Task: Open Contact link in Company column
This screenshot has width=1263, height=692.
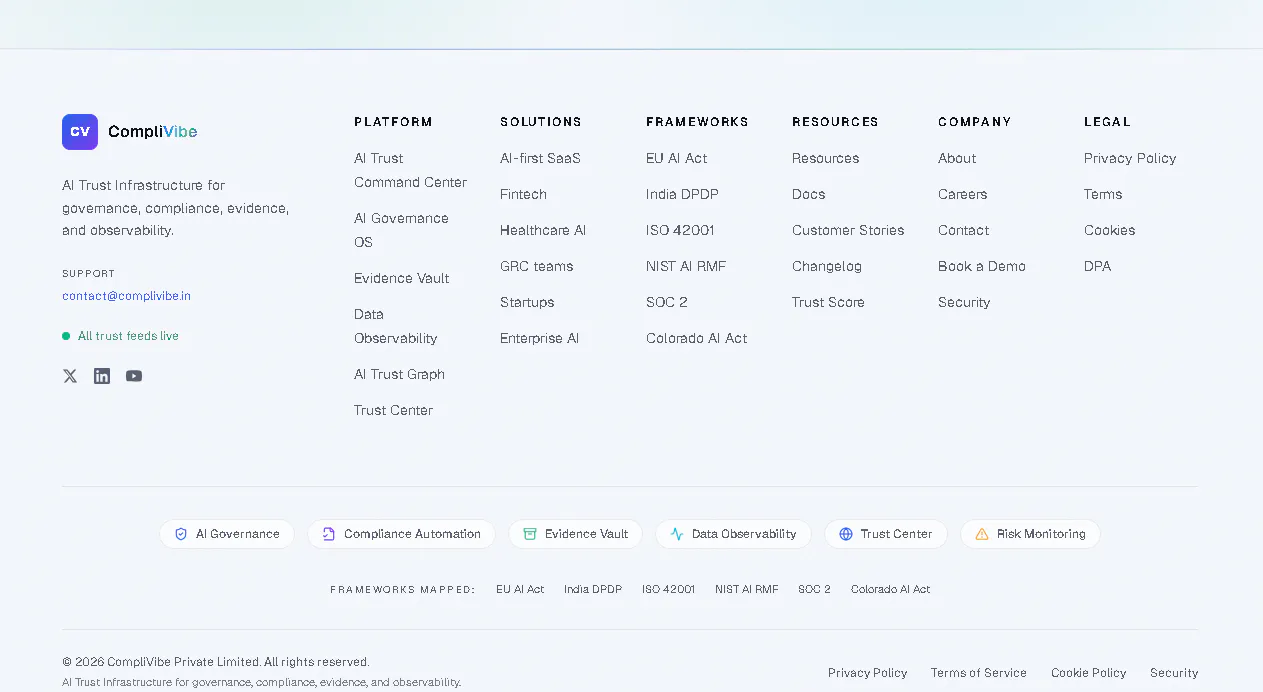Action: [x=963, y=230]
